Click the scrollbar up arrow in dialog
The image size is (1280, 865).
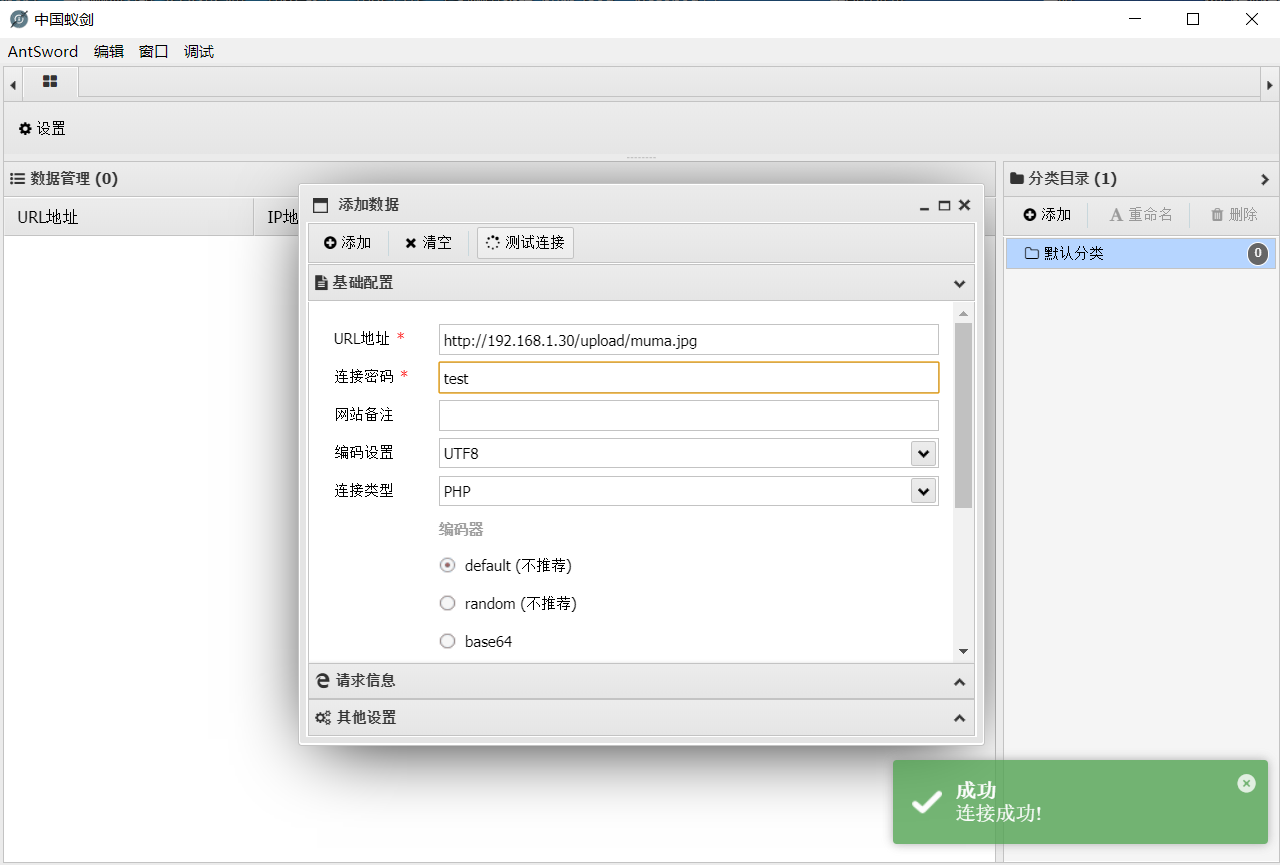[x=963, y=314]
